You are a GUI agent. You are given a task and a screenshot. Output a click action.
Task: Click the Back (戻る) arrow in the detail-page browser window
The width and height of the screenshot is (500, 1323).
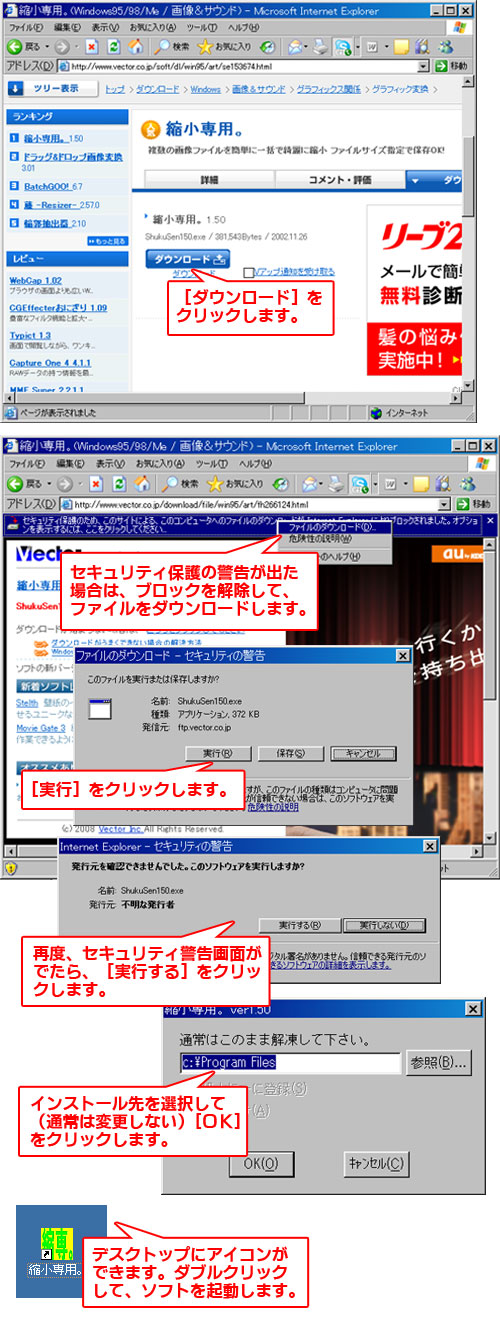tap(14, 47)
